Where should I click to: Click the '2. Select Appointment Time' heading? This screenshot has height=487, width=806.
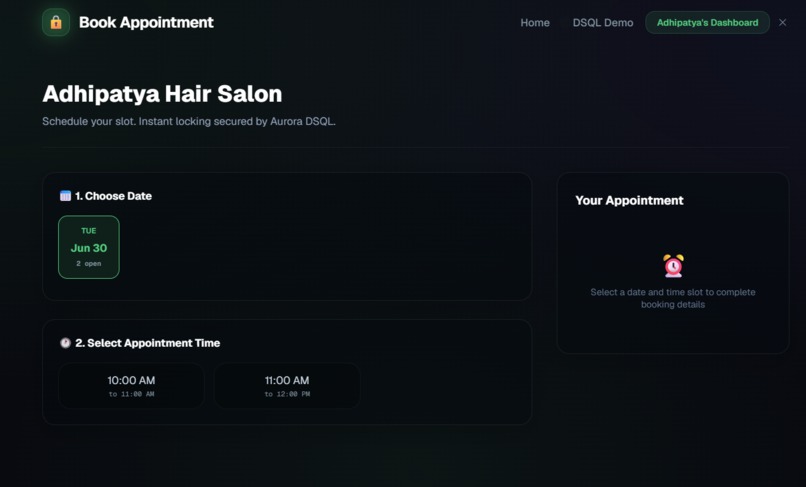pos(148,343)
